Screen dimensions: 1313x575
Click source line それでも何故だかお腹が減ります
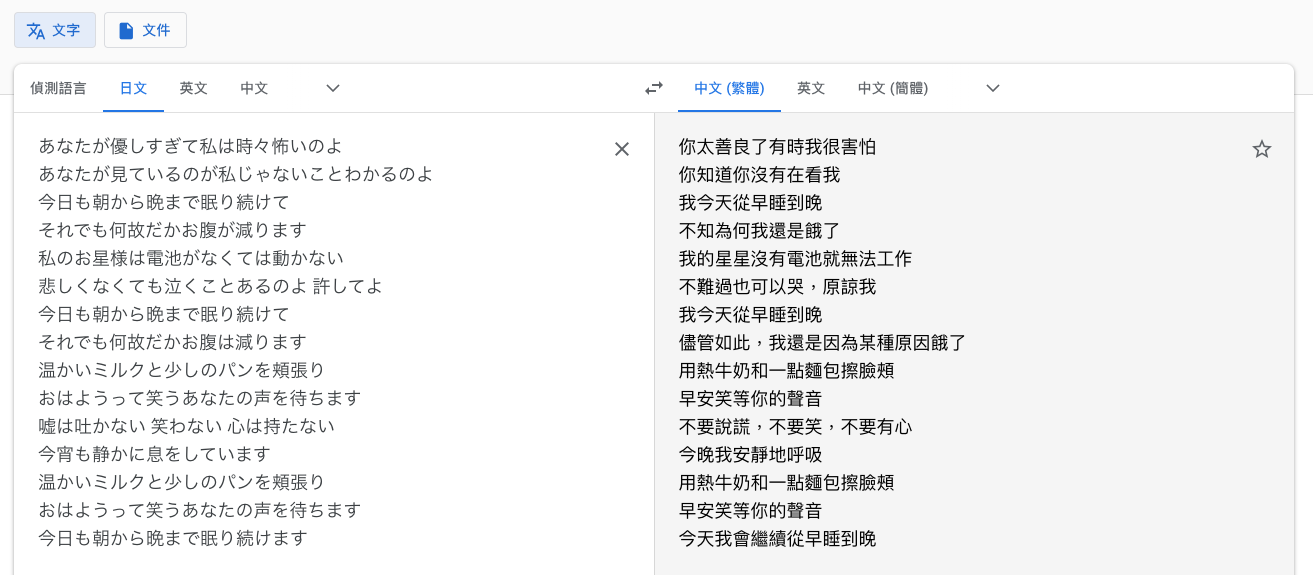coord(173,230)
